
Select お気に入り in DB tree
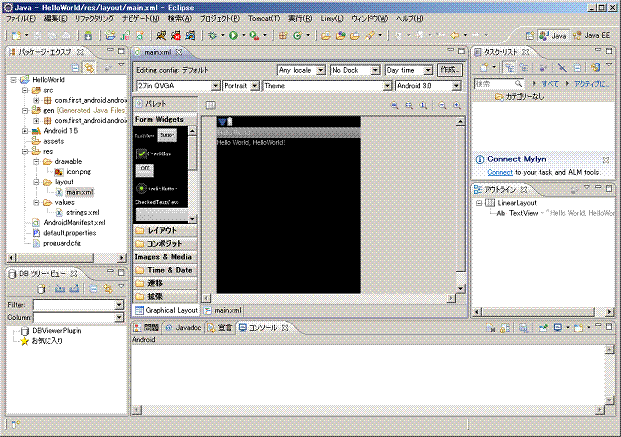[x=42, y=341]
